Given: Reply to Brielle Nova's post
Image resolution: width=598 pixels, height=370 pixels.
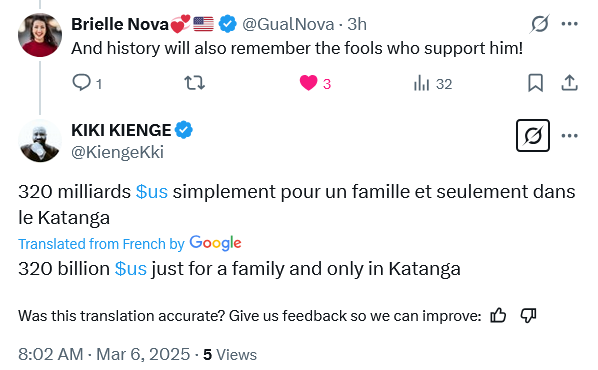Looking at the screenshot, I should [81, 83].
